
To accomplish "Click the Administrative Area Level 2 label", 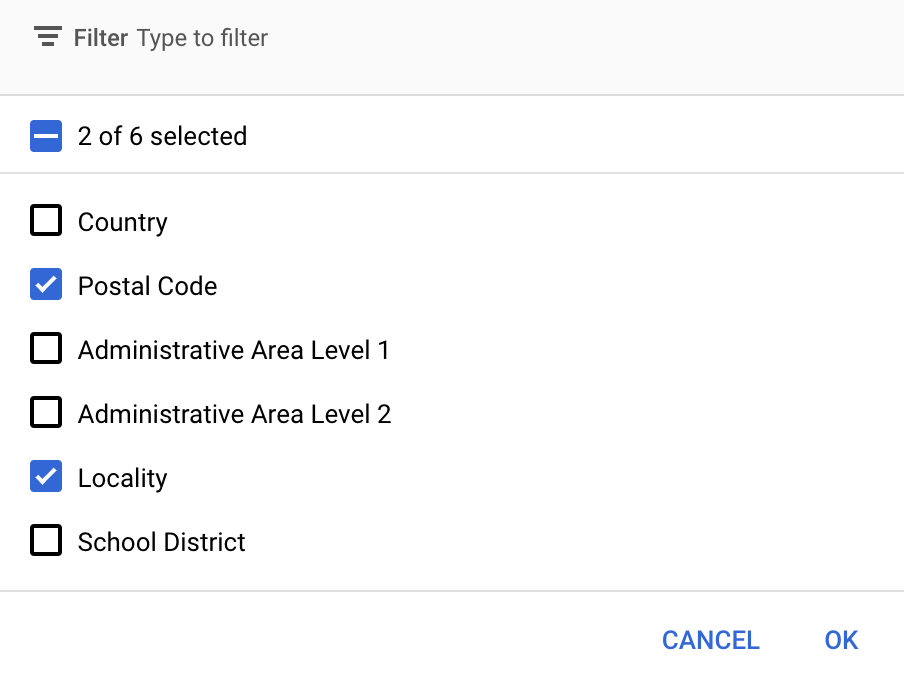I will pyautogui.click(x=234, y=413).
